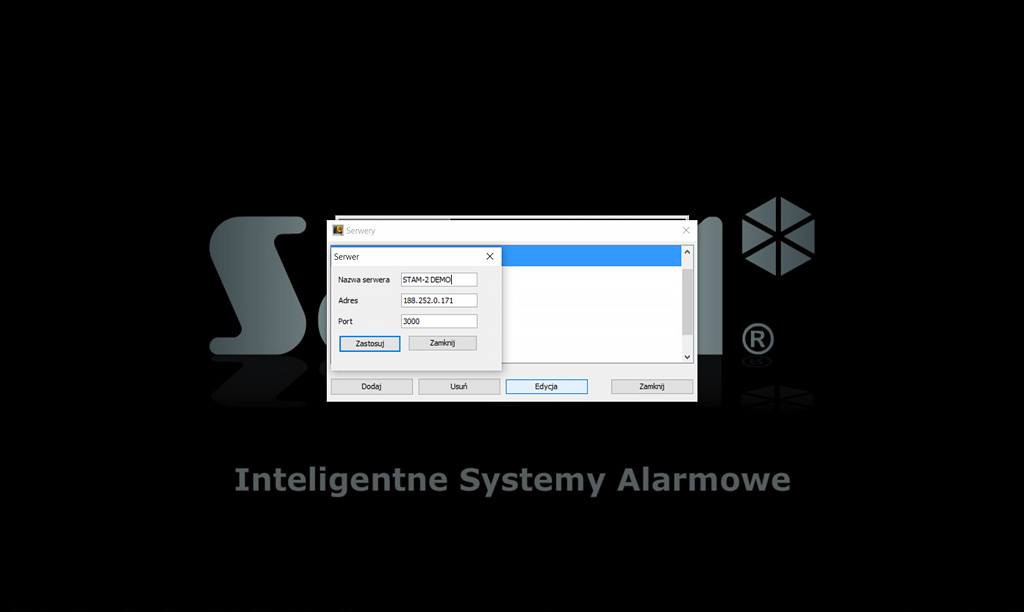Select the Port input field
Image resolution: width=1024 pixels, height=612 pixels.
[x=438, y=321]
